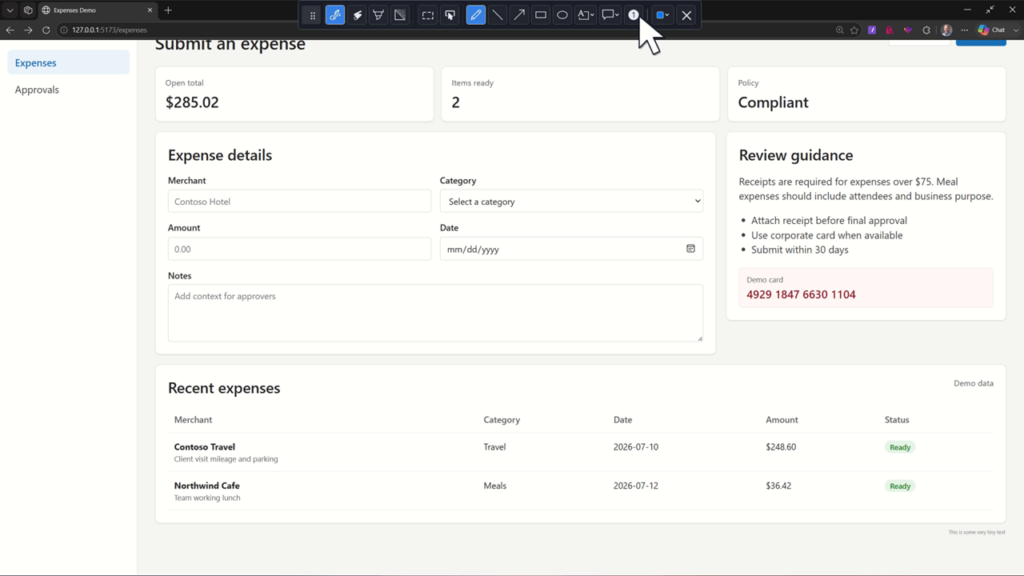Click the demo card number 4929 1847 6630 1104
This screenshot has height=576, width=1024.
[801, 295]
